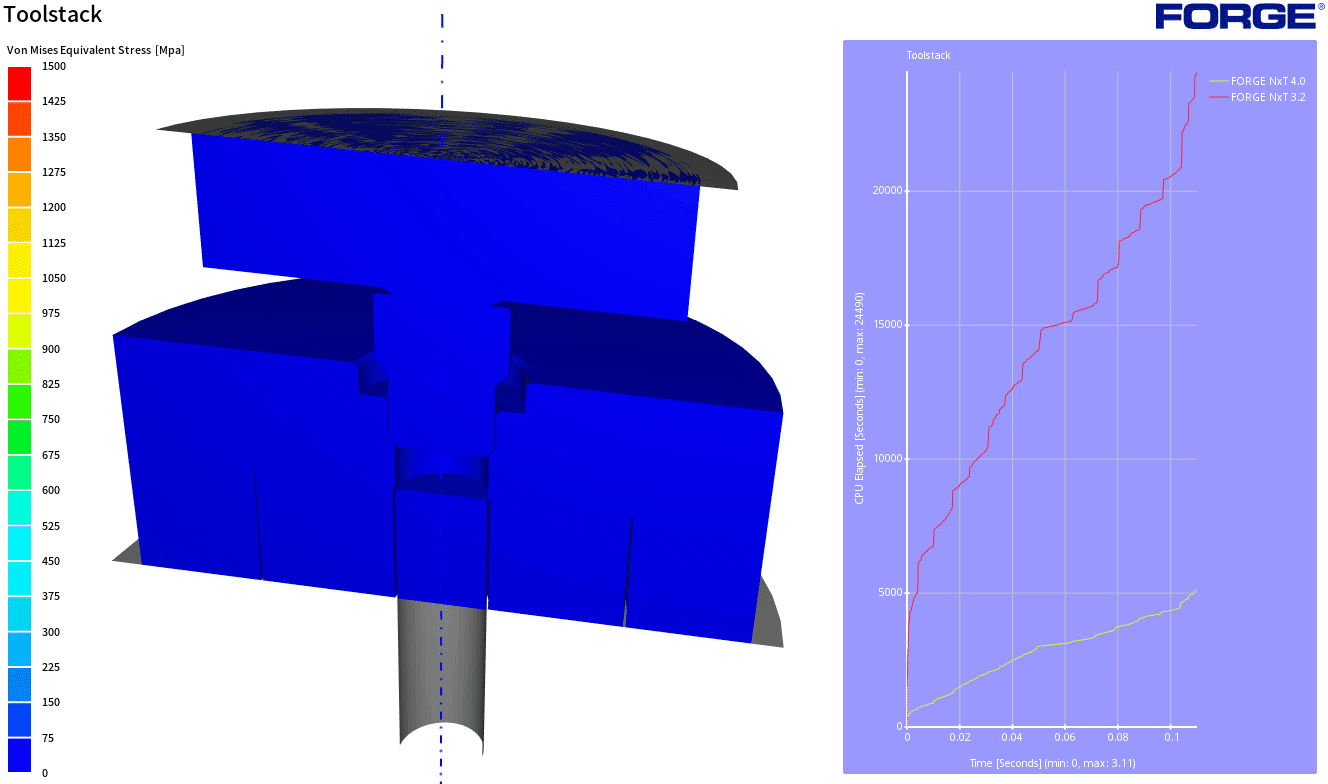The height and width of the screenshot is (784, 1328).
Task: Click the red 1500 MPa legend swatch
Action: 20,84
